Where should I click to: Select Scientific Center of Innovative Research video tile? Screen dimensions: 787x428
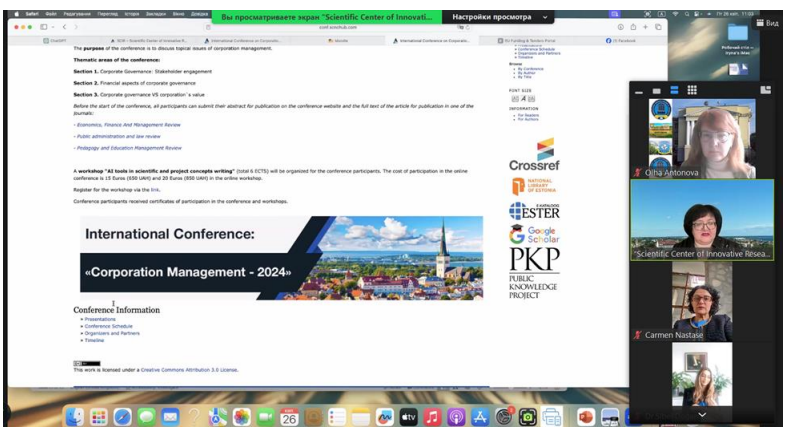[702, 220]
